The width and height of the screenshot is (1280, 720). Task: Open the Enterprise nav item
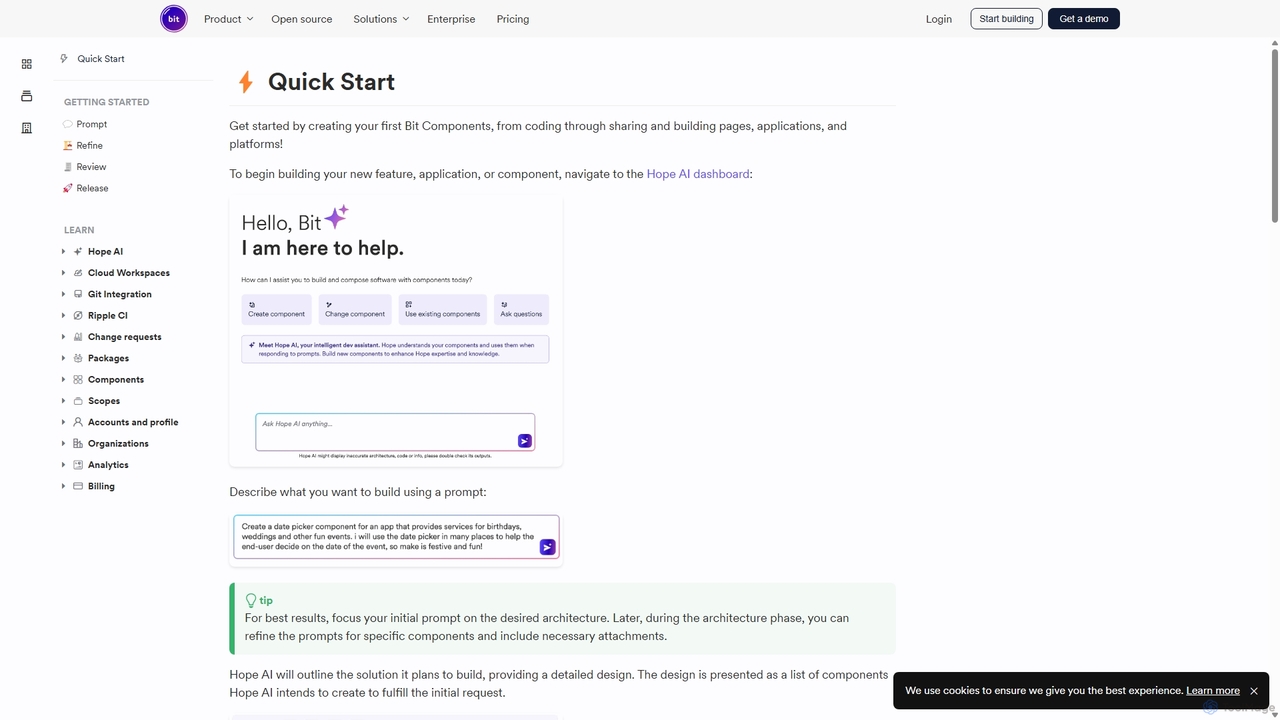451,19
